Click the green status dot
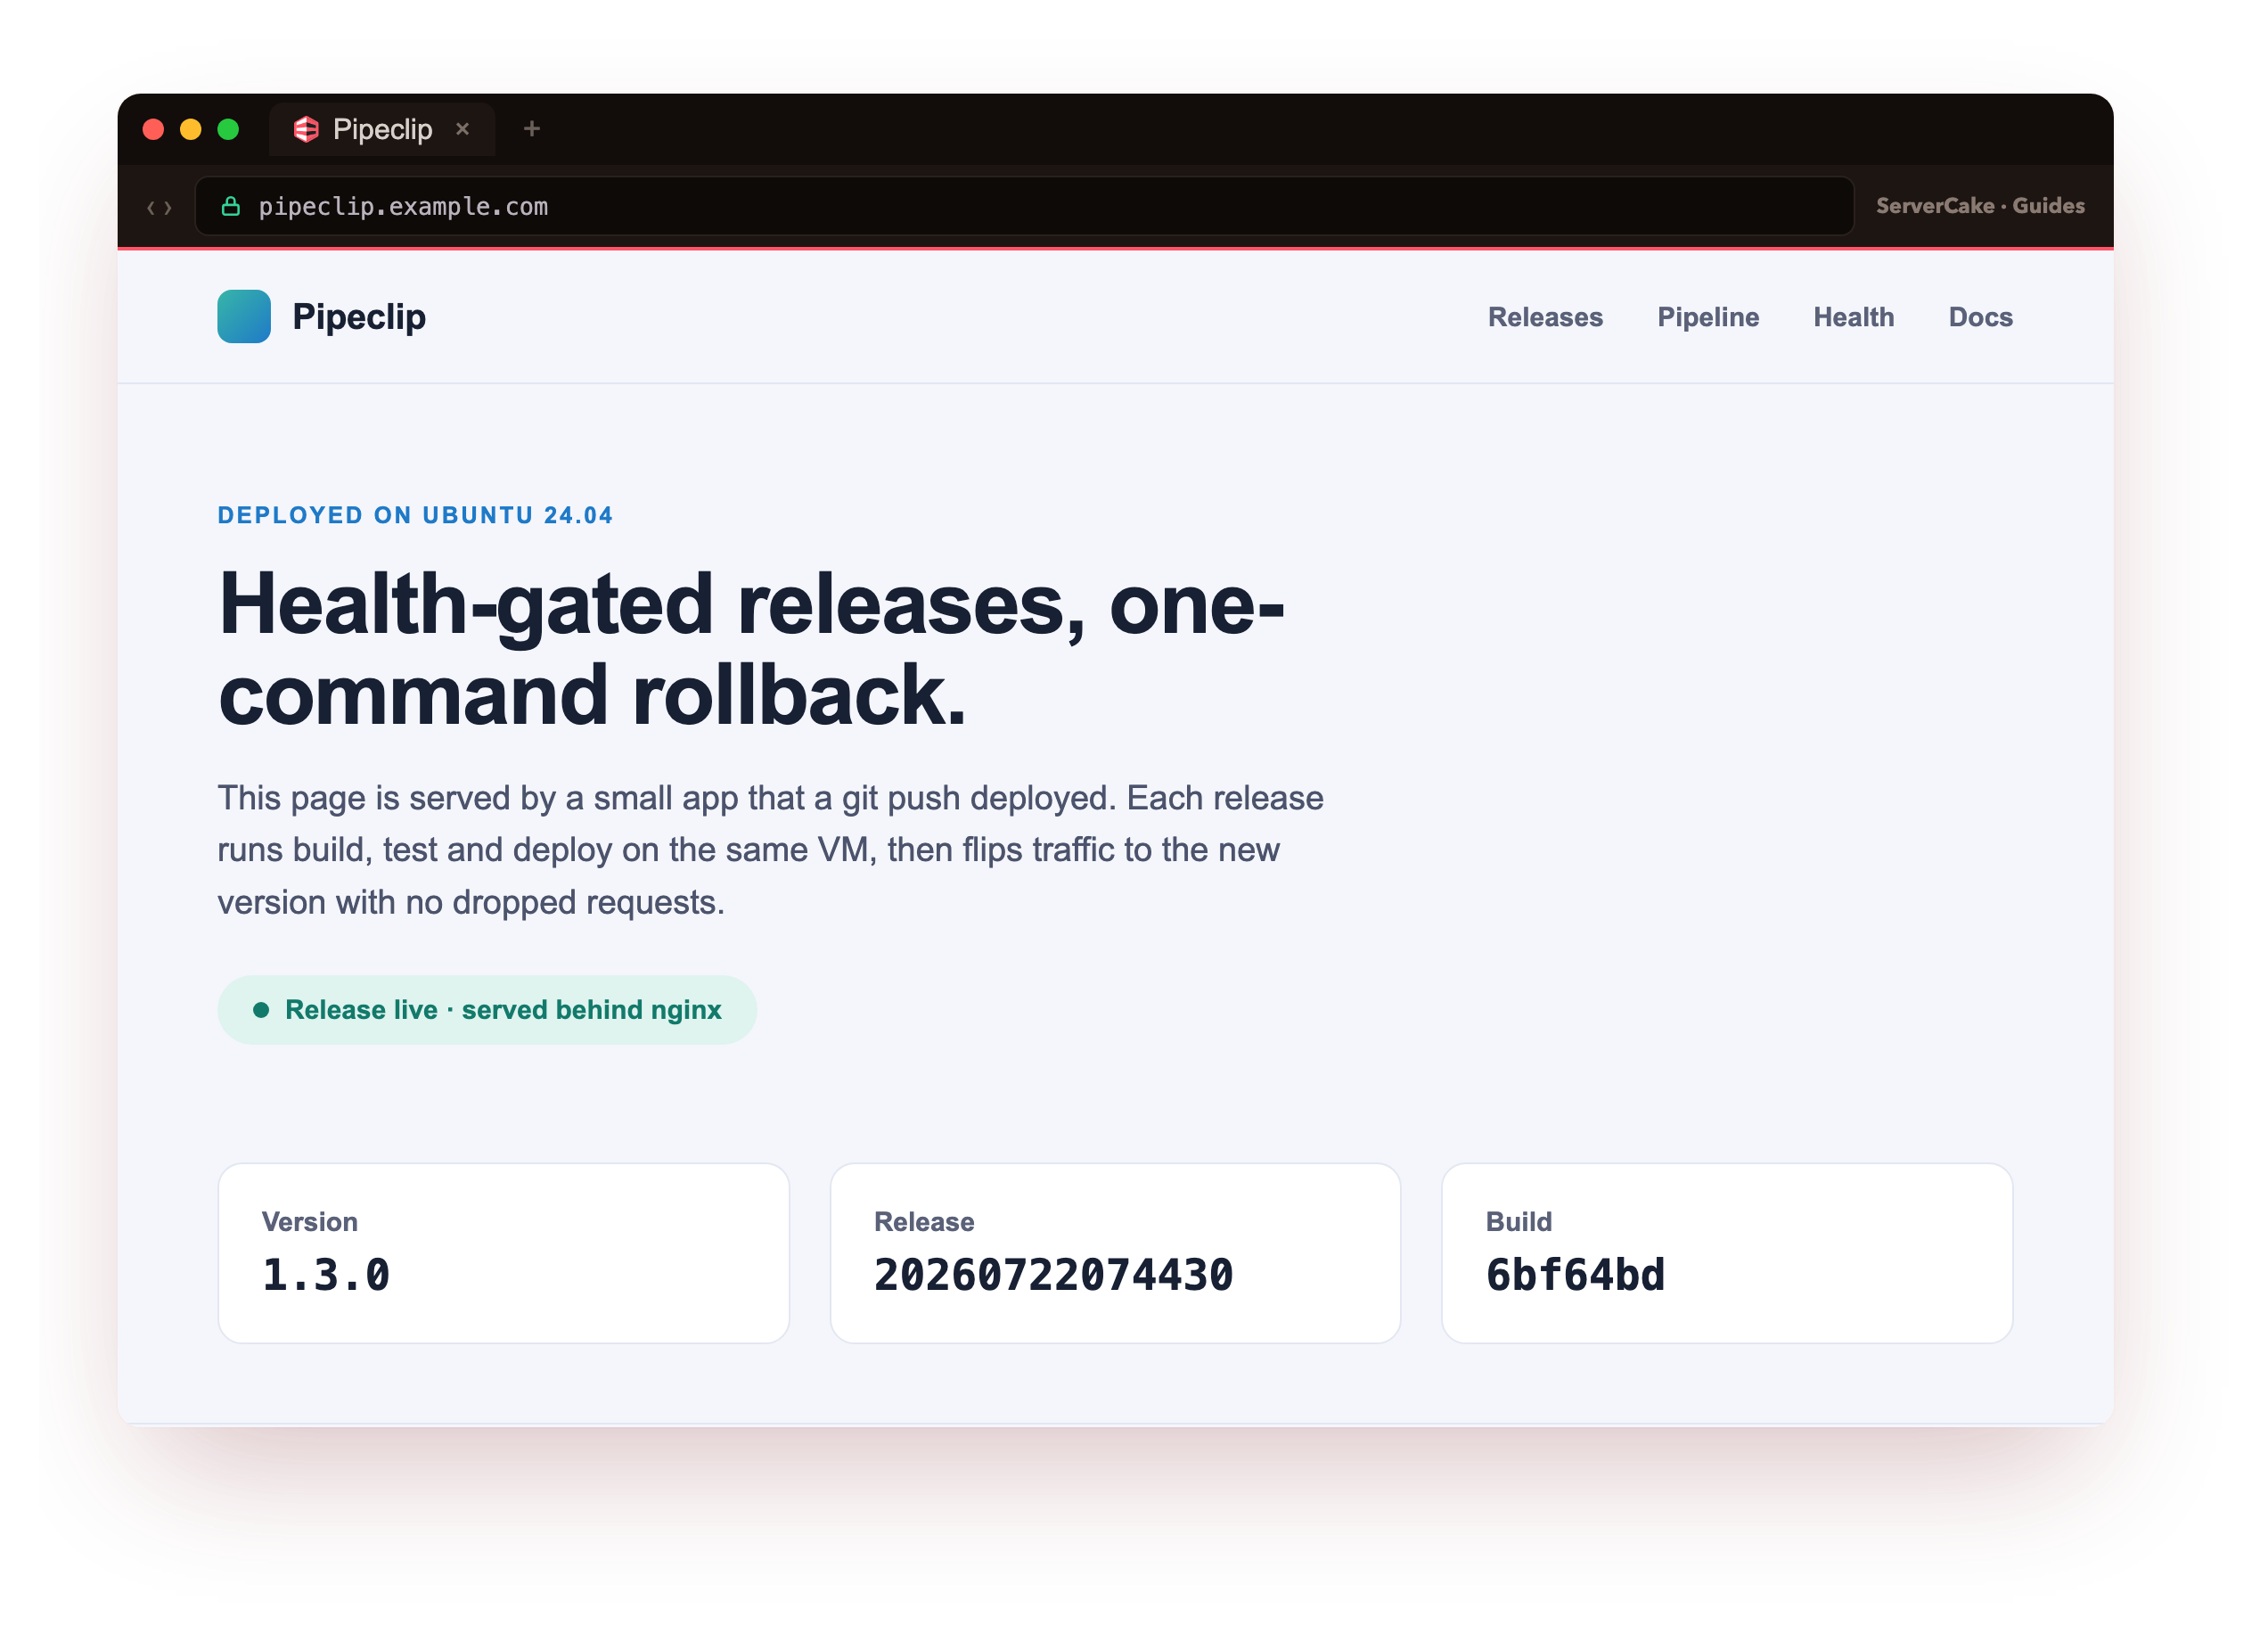This screenshot has height=1642, width=2268. click(262, 1012)
